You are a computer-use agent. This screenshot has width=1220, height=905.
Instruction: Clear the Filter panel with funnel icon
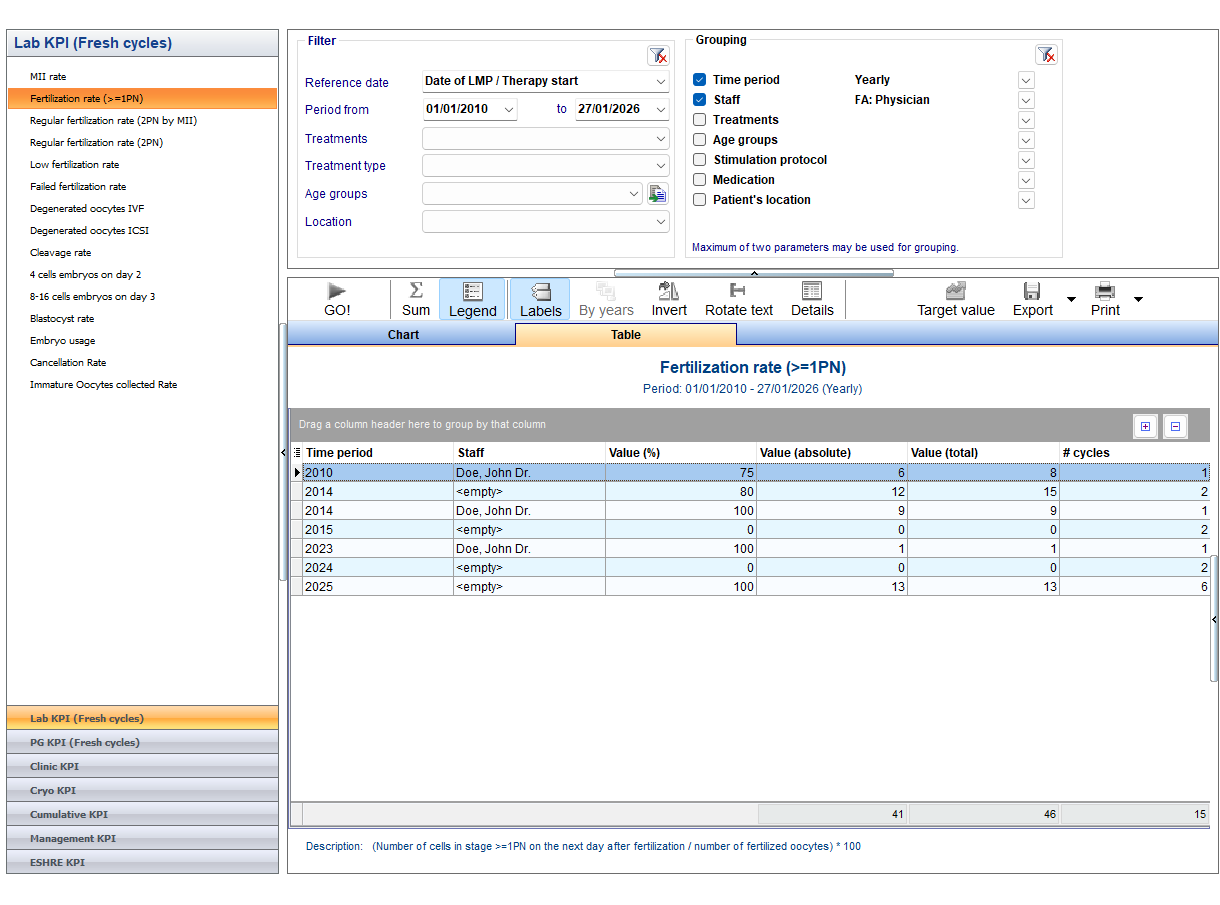657,56
